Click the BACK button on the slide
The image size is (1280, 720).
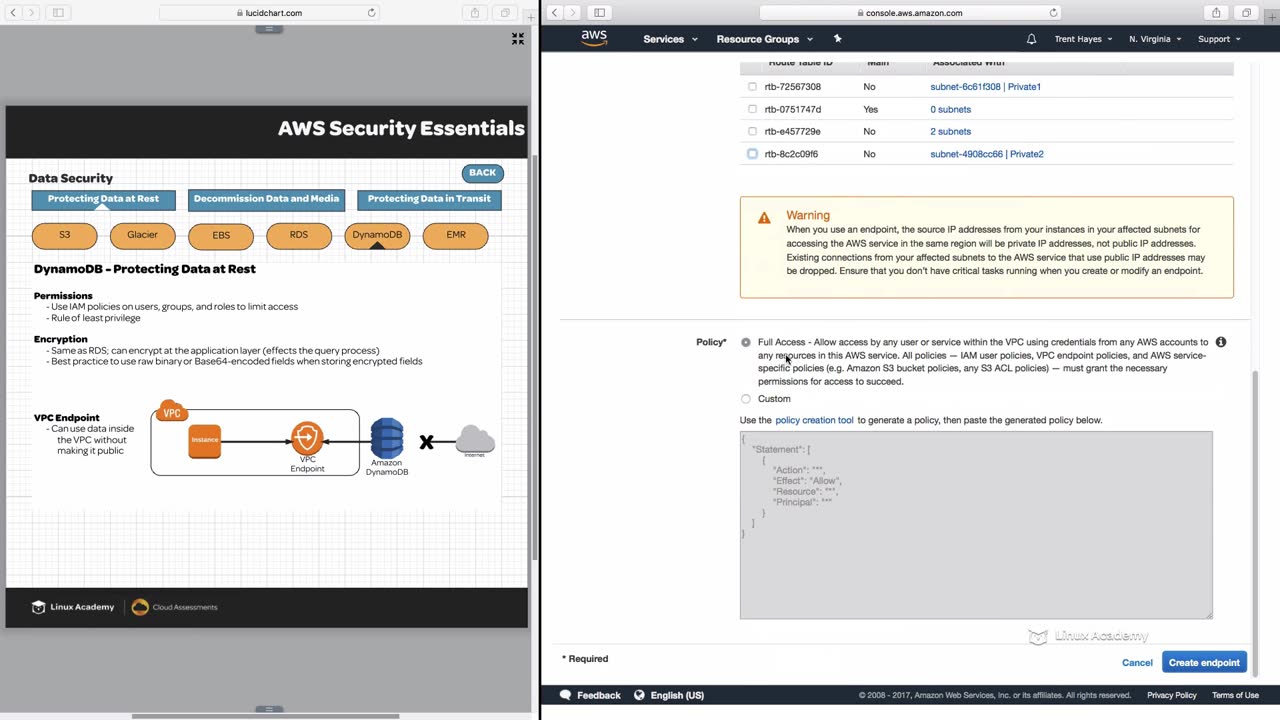482,173
